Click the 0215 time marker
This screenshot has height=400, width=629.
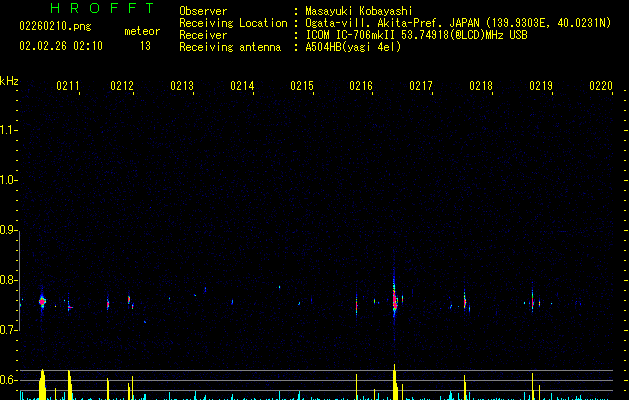[302, 86]
